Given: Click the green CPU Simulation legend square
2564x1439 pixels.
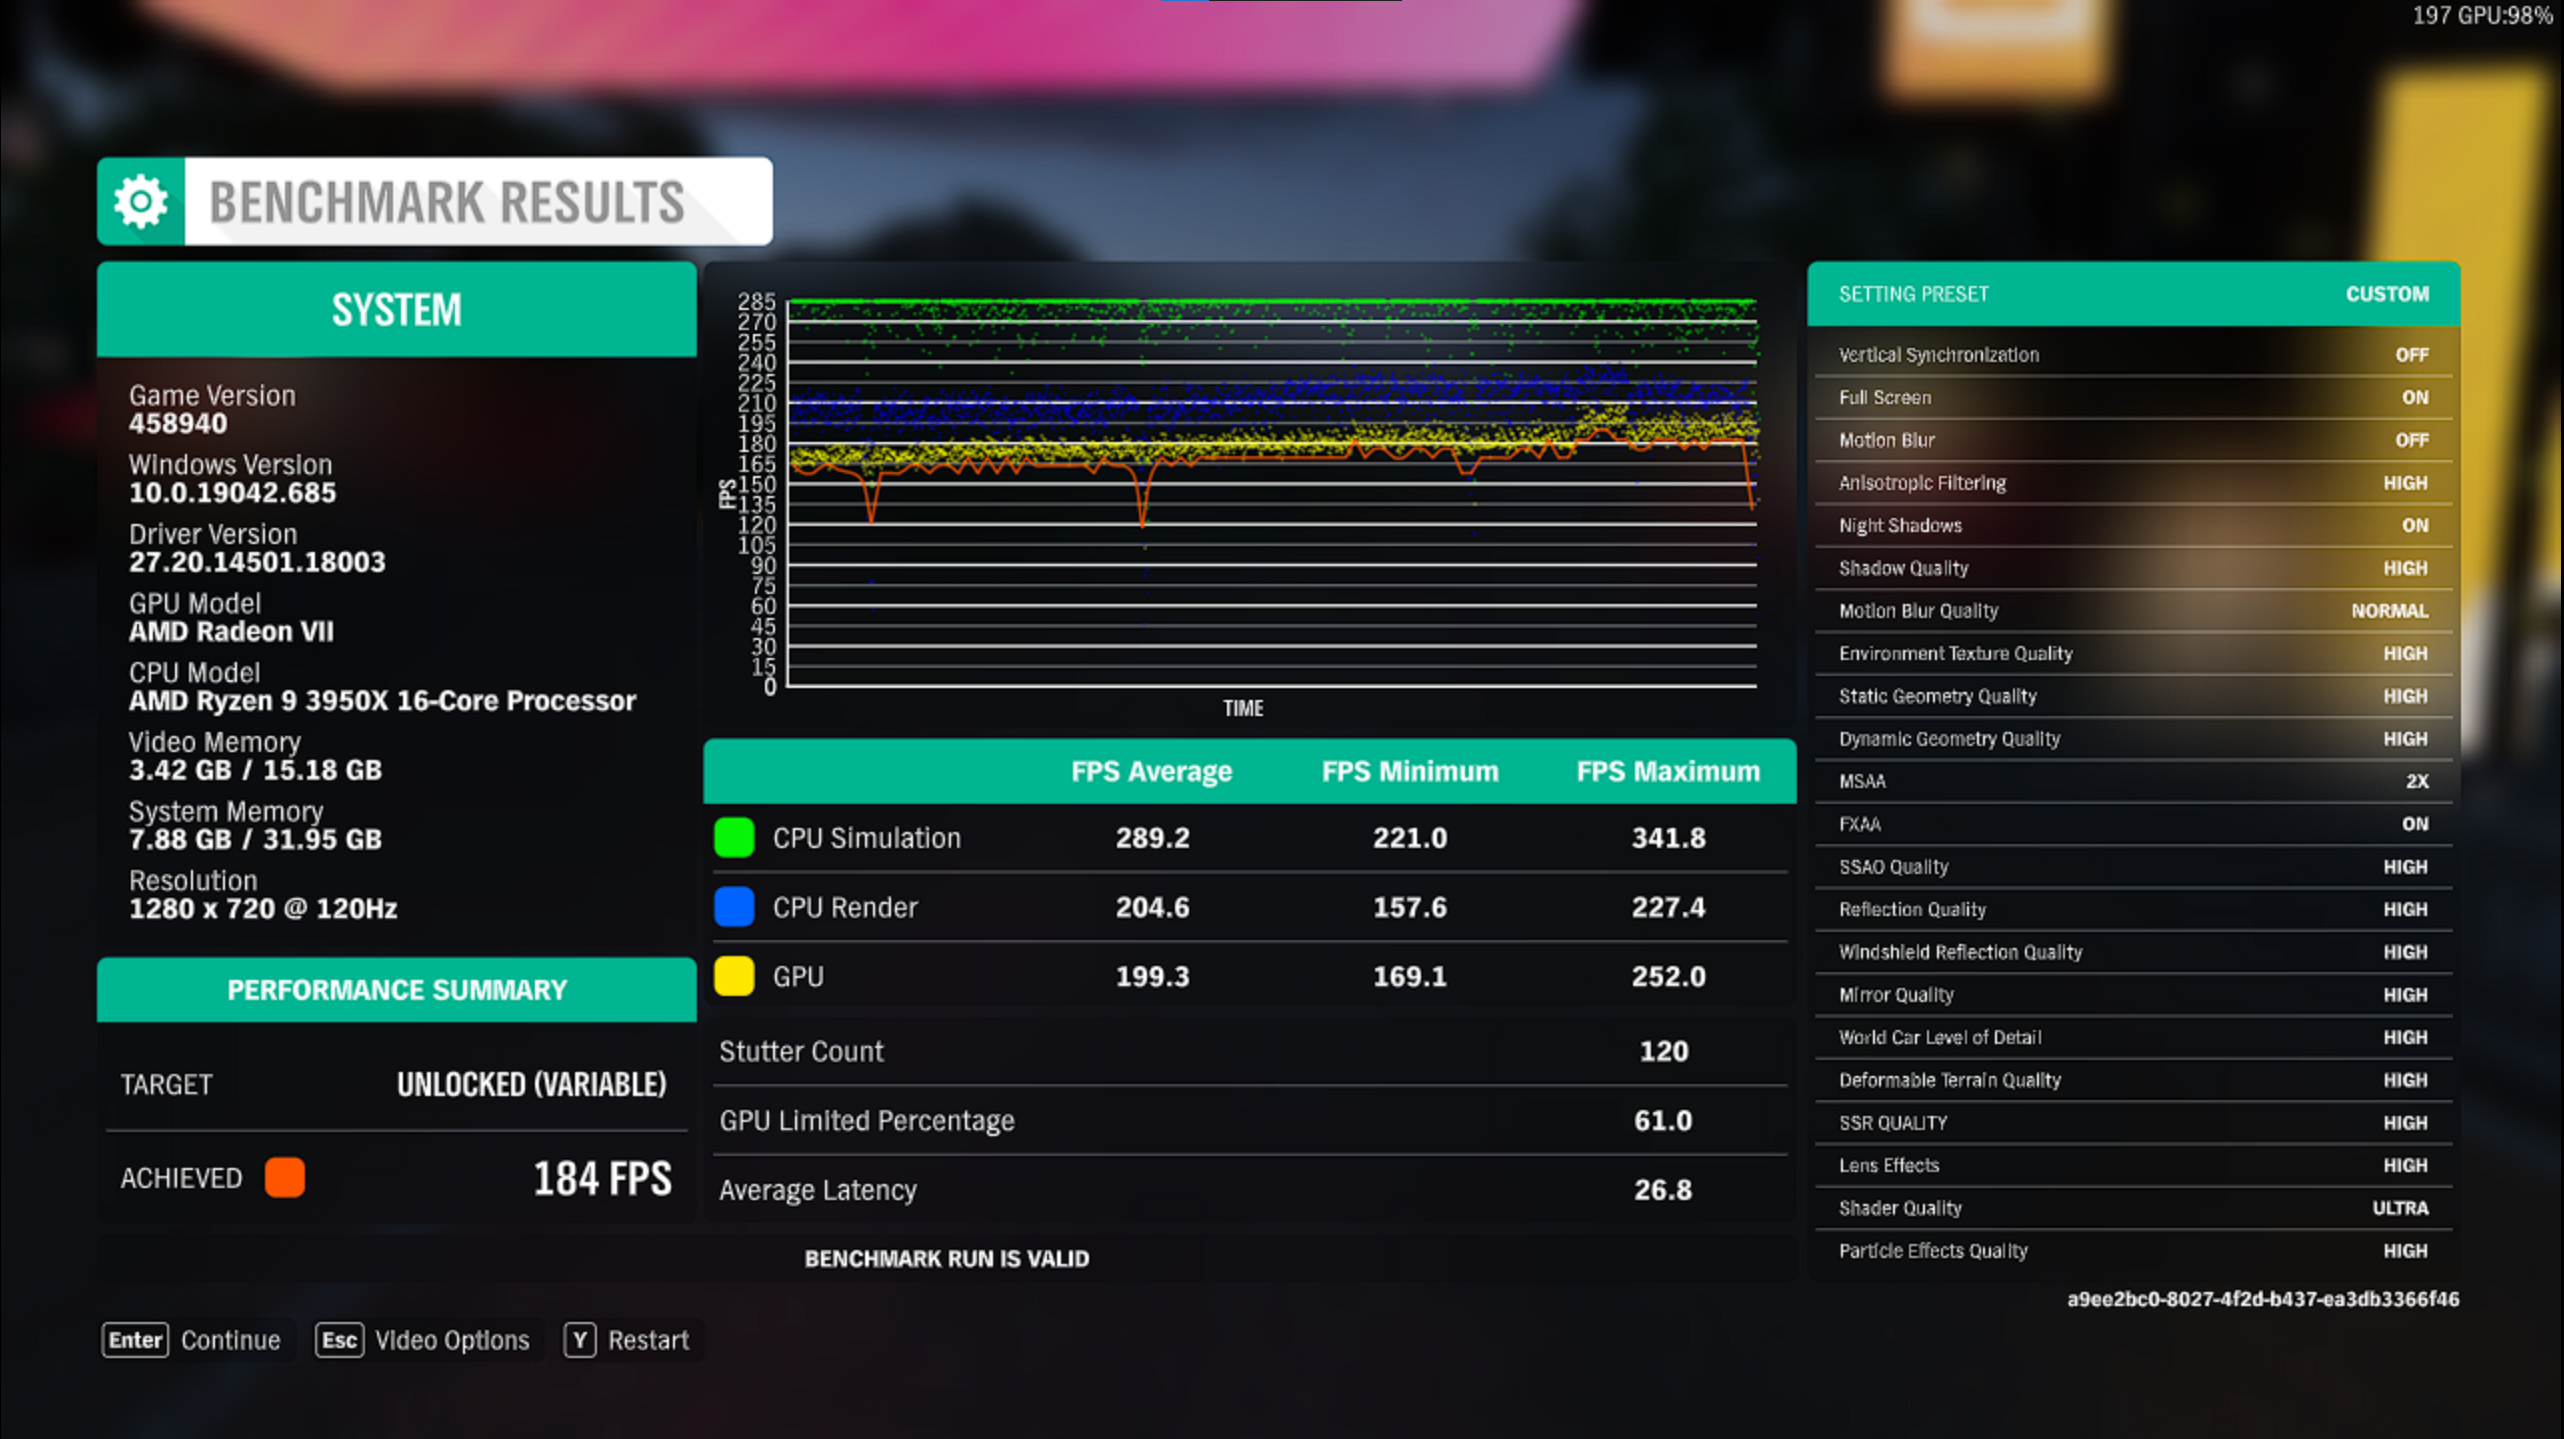Looking at the screenshot, I should (x=734, y=838).
